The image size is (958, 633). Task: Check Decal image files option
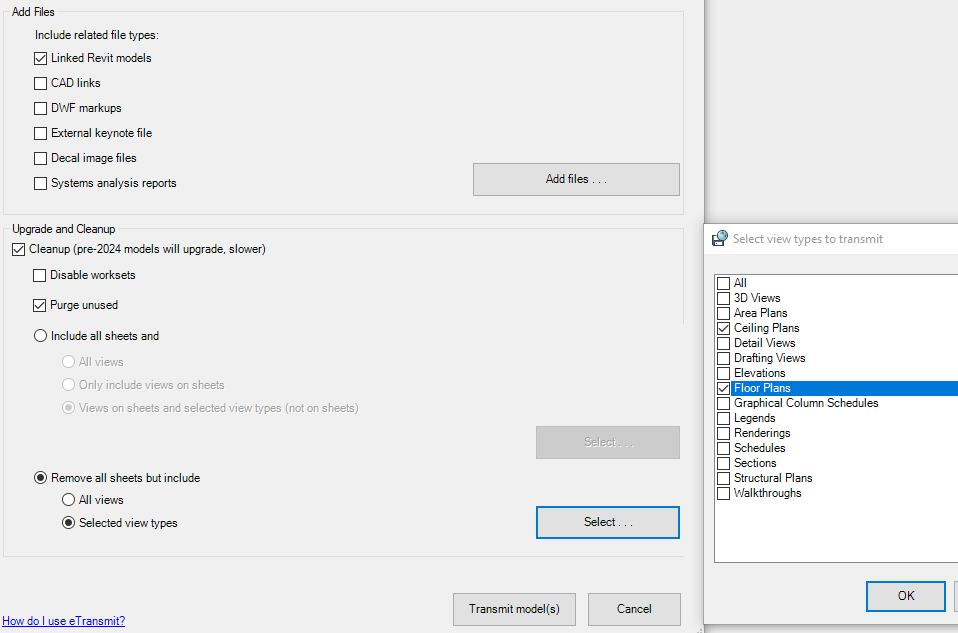[x=40, y=159]
